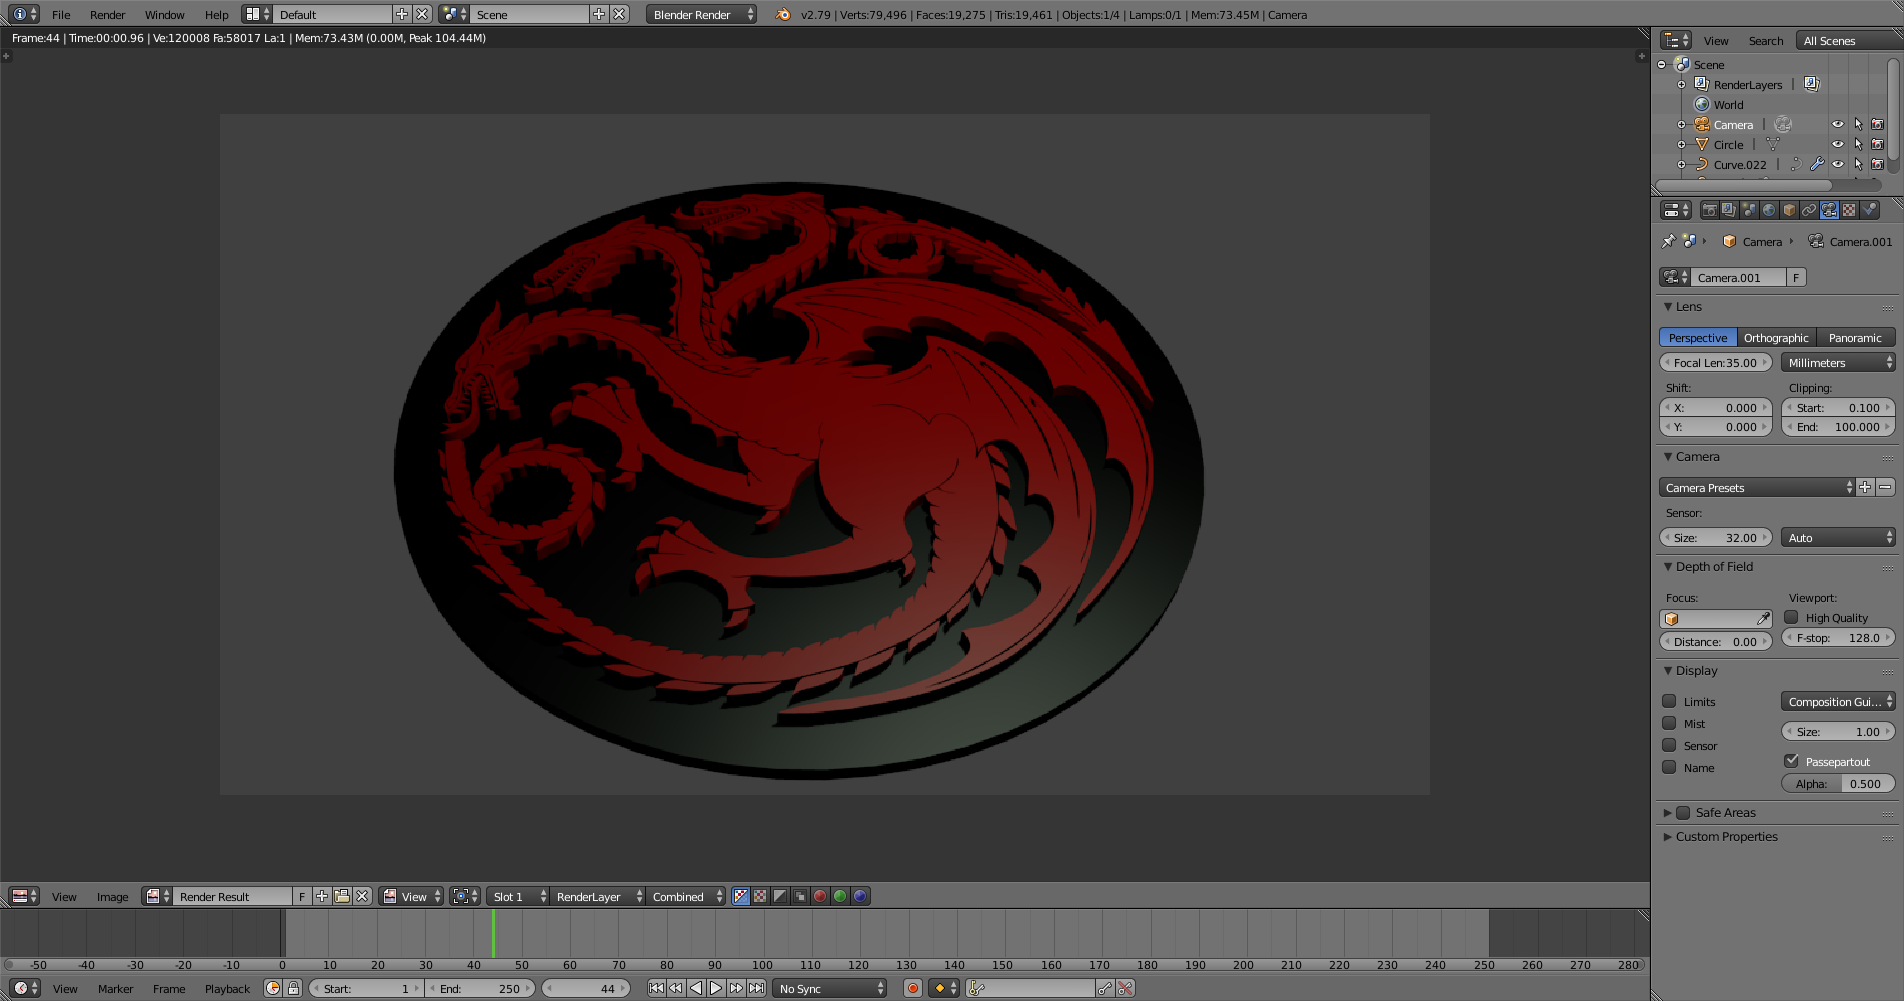
Task: Unlink the Render Result image with X
Action: pos(362,896)
